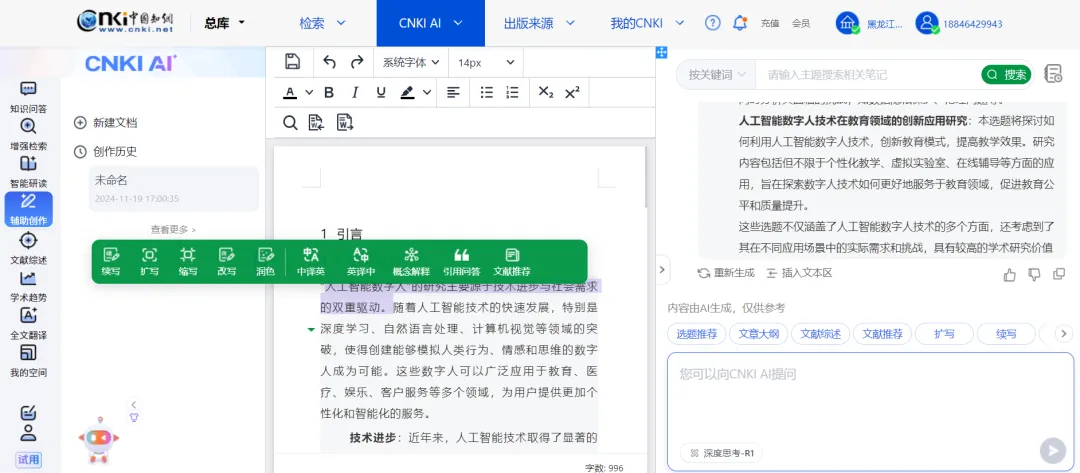Open the CNKI AI top menu
1080x473 pixels.
coord(430,23)
